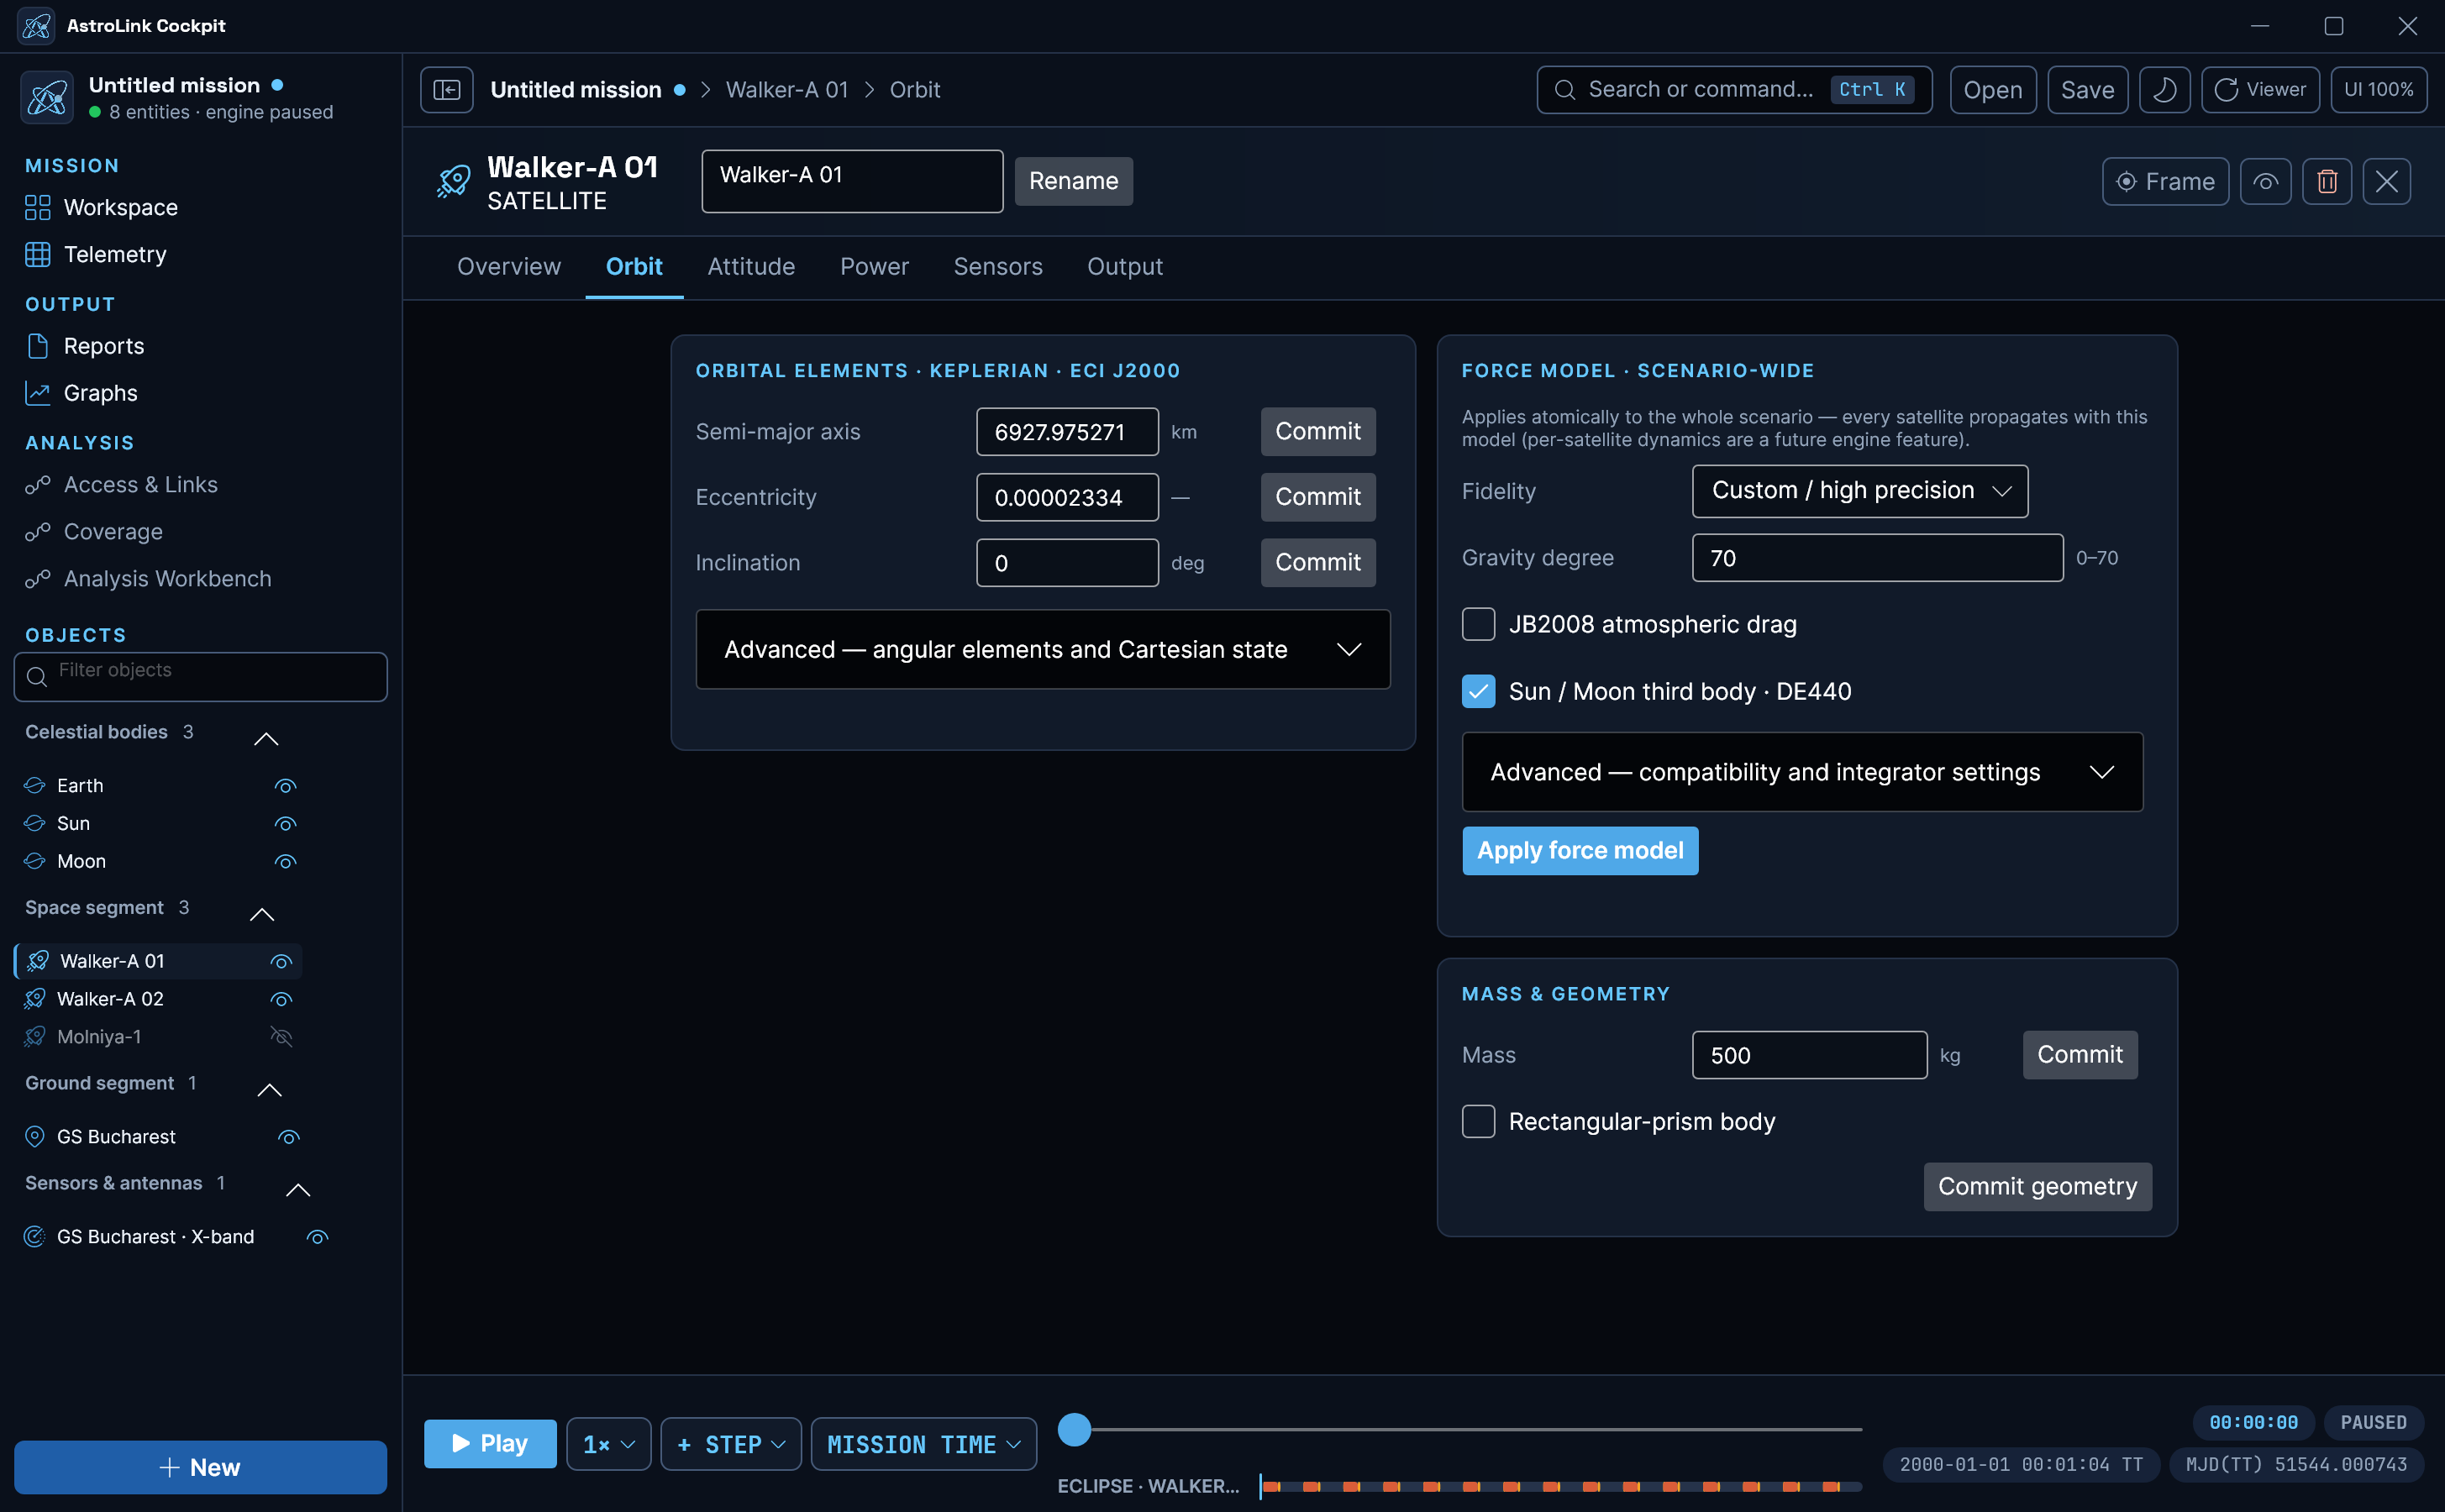
Task: Click the New button in sidebar
Action: (x=200, y=1467)
